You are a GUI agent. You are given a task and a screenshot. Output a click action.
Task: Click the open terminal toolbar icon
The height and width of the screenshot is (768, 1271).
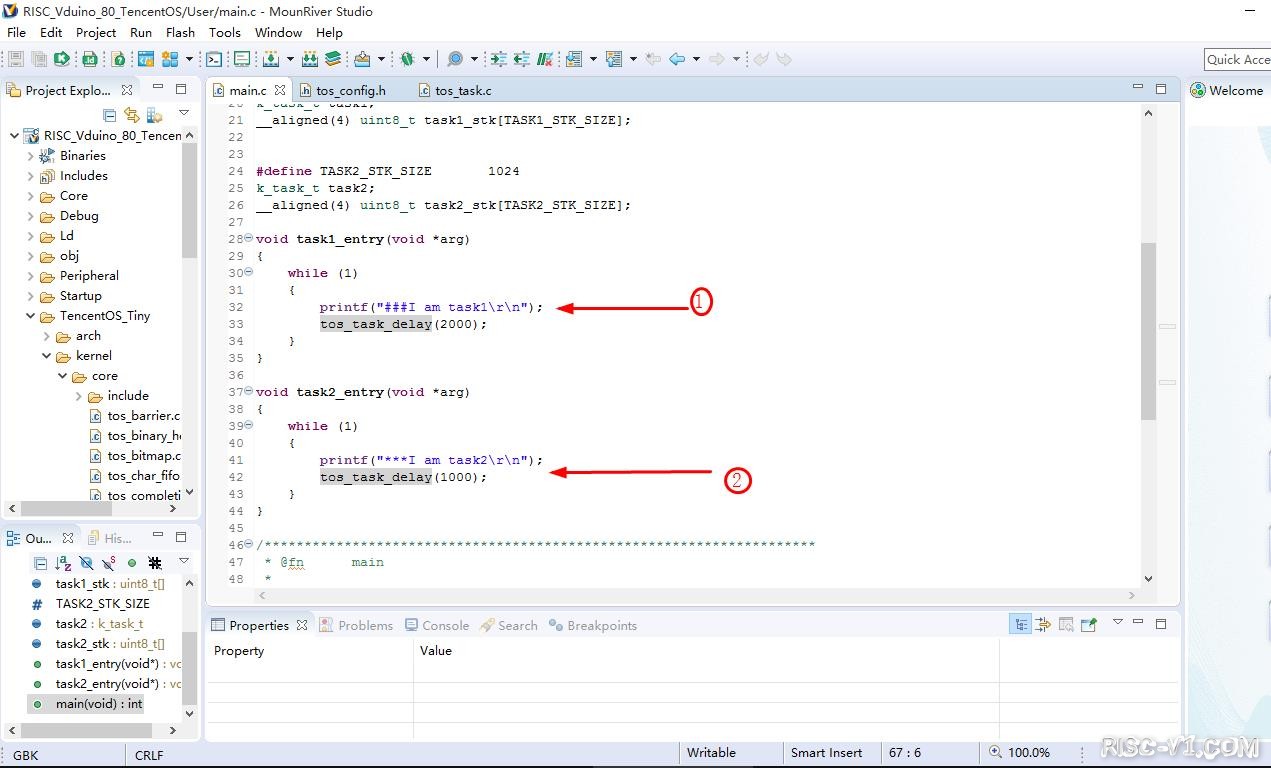214,59
